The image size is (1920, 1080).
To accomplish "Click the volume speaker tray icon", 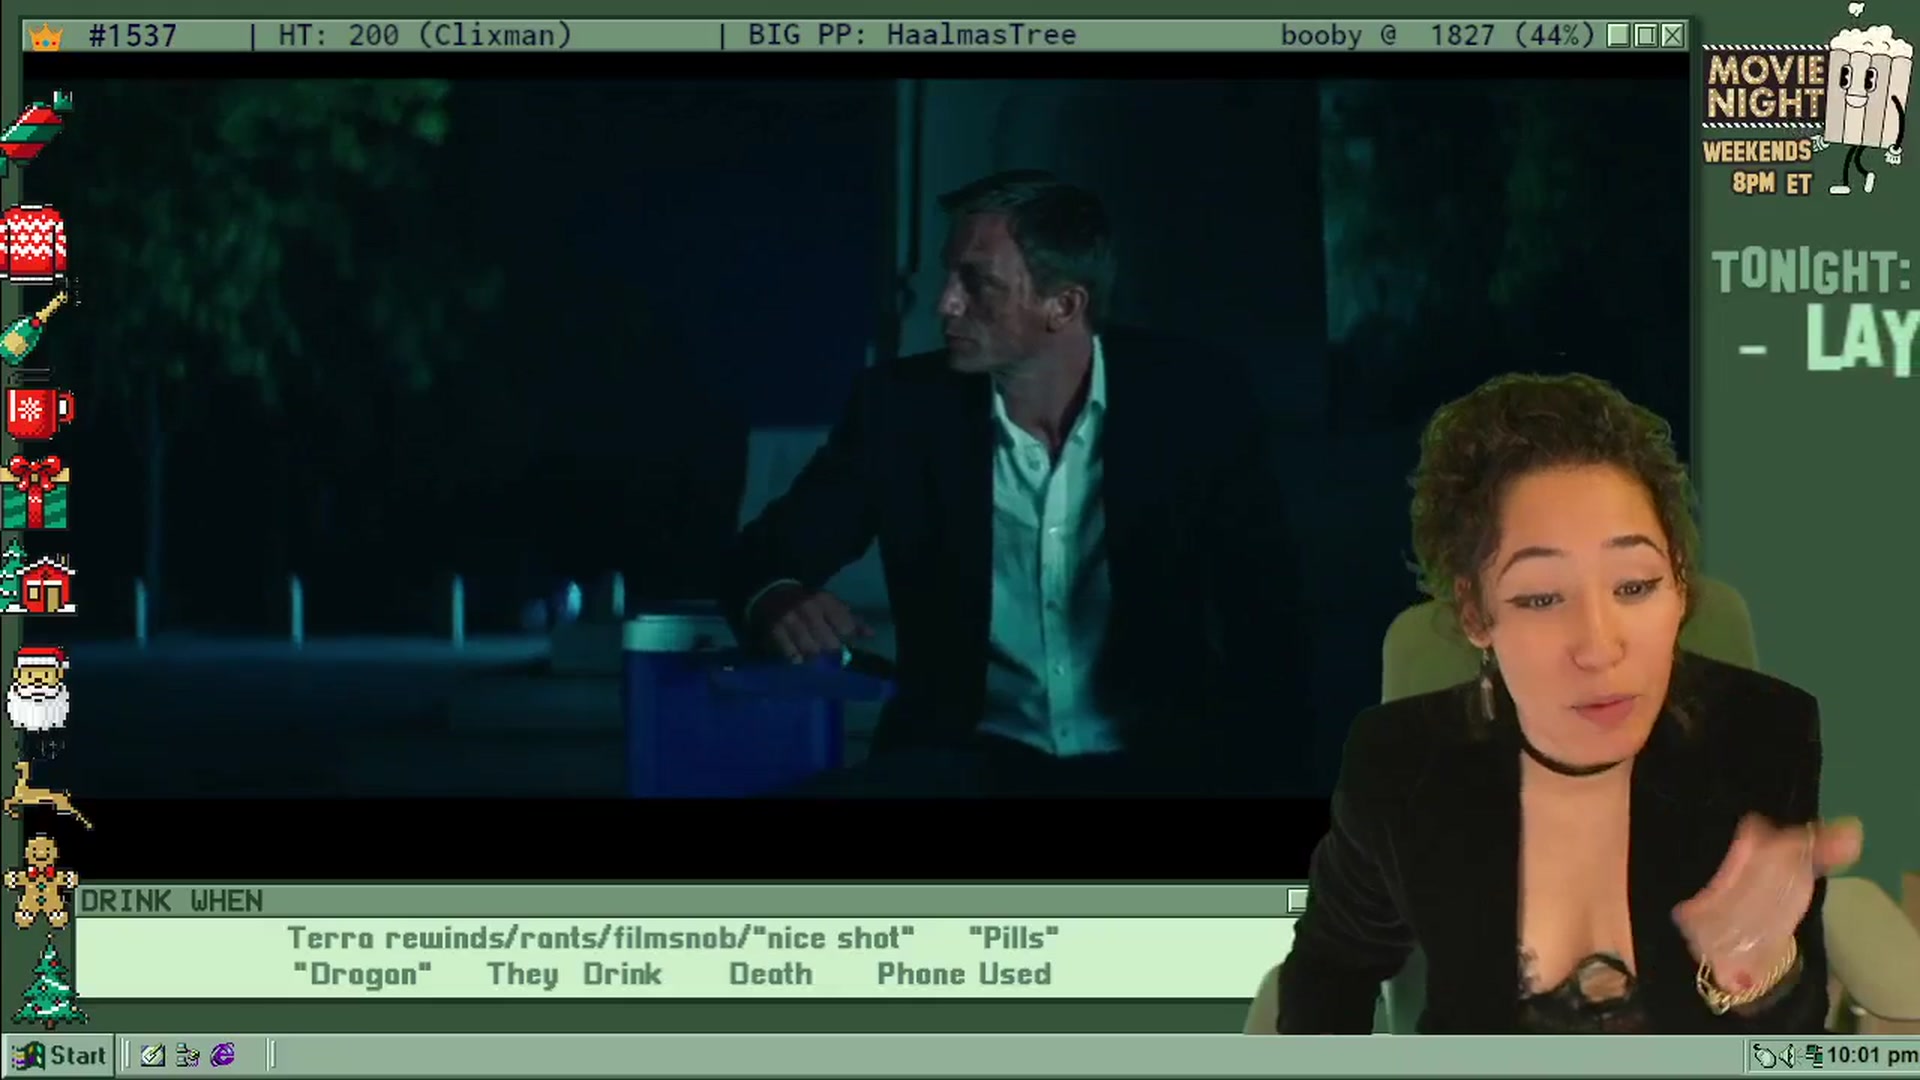I will click(1787, 1055).
